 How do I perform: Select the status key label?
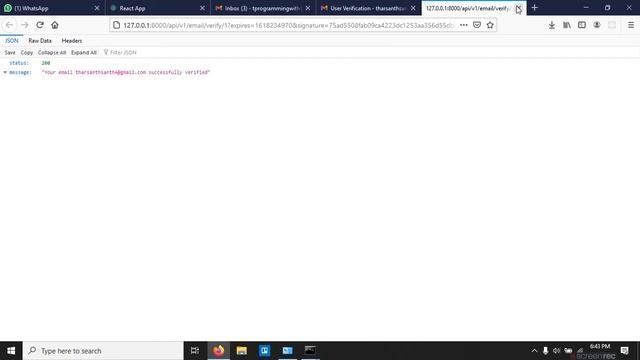coord(19,63)
